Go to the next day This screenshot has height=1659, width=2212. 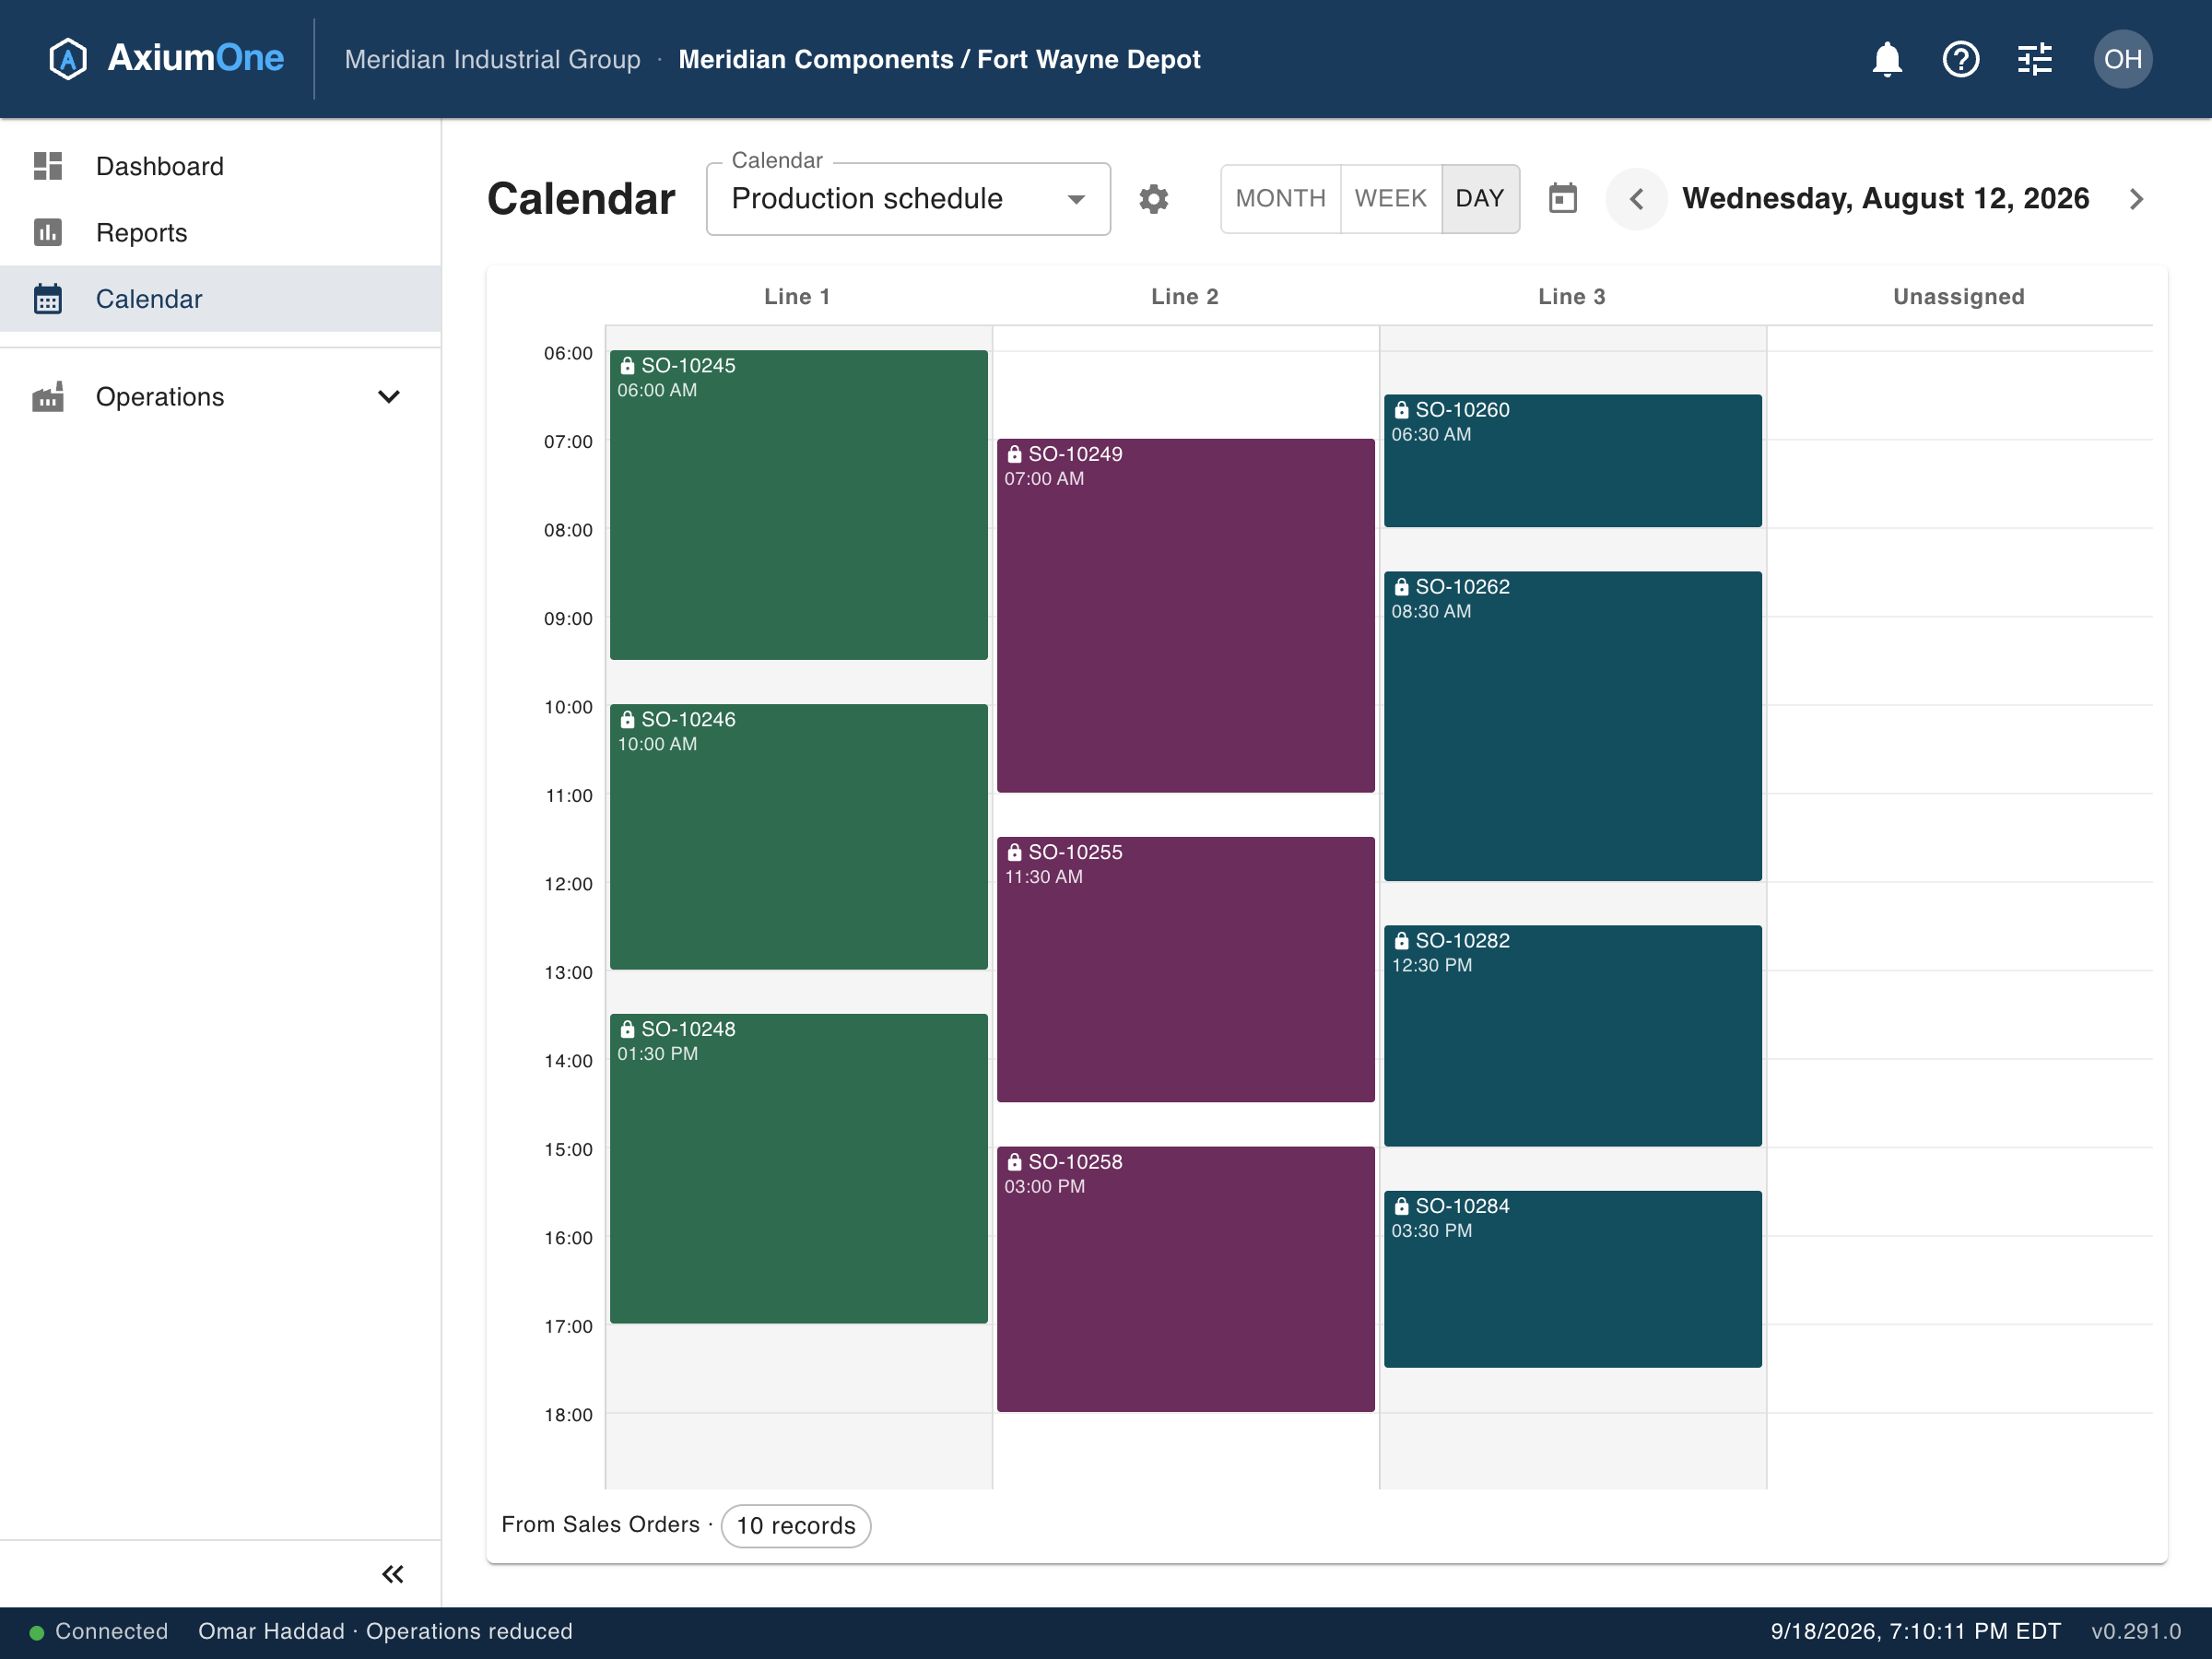click(x=2136, y=199)
